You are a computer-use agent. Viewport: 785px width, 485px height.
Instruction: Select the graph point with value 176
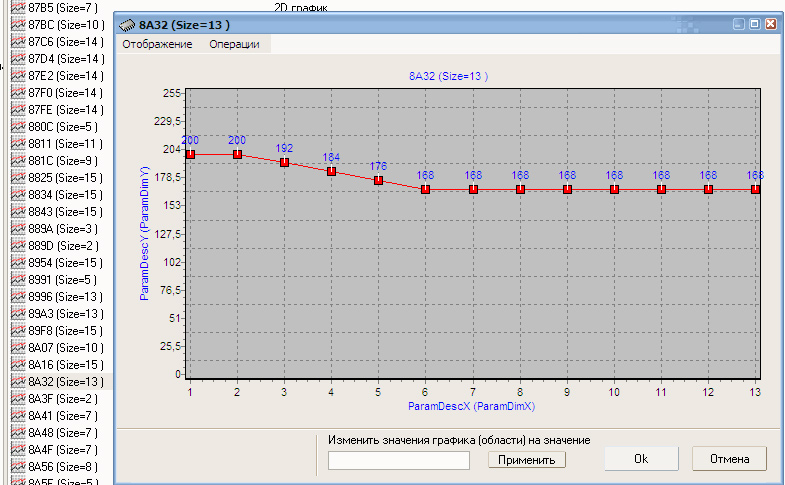click(x=378, y=180)
